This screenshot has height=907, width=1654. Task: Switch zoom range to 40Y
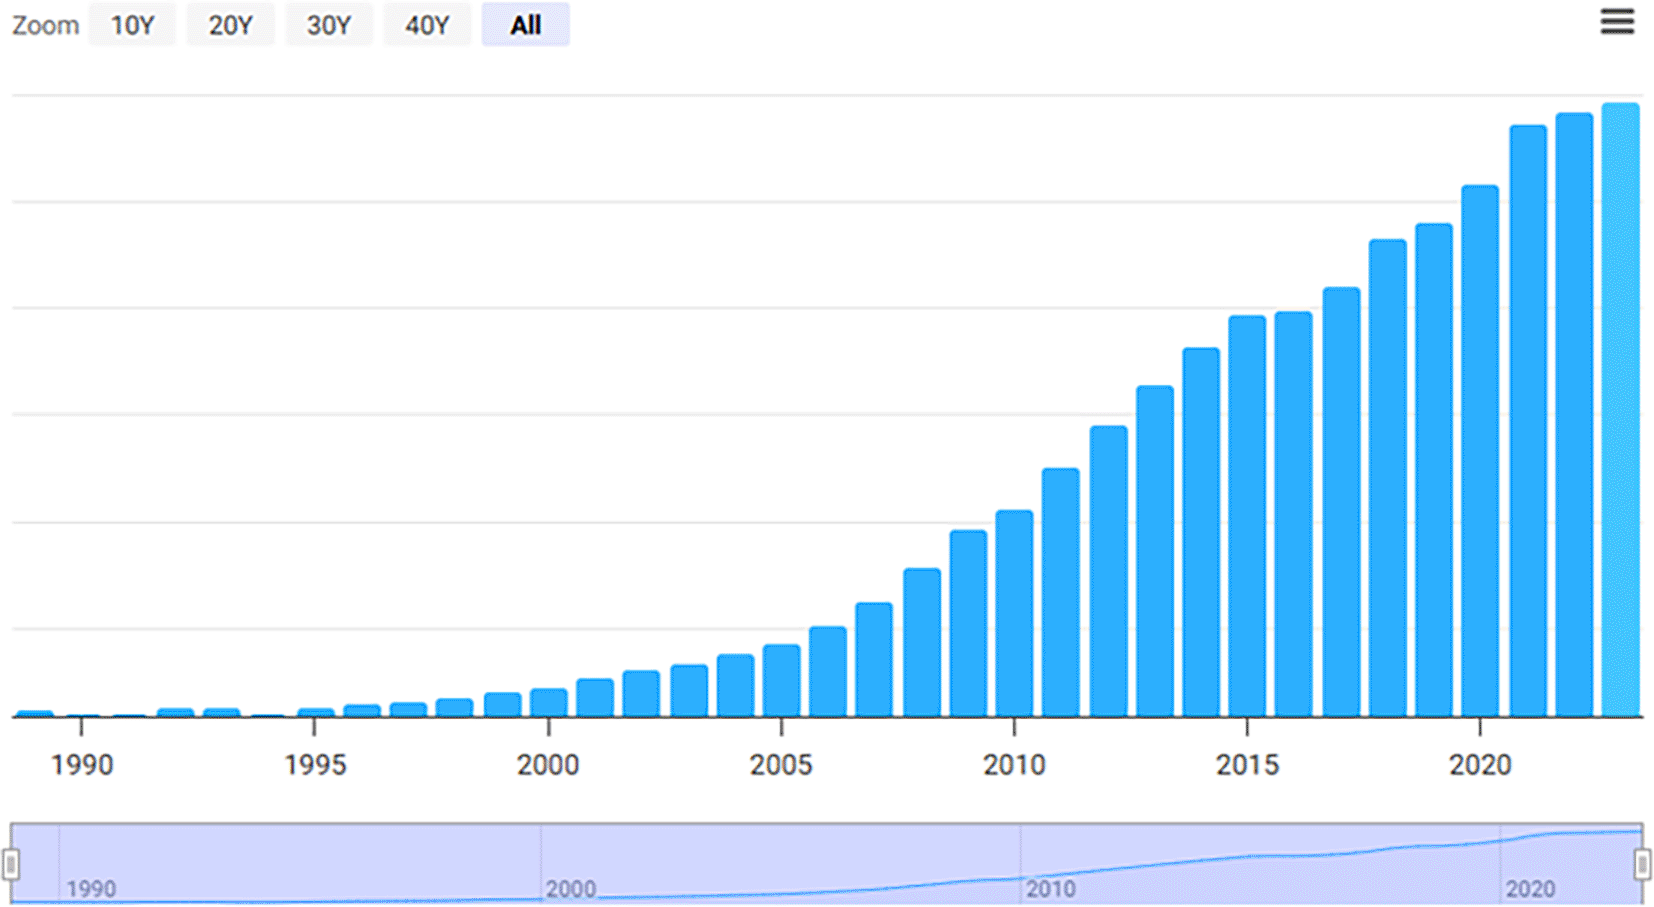pyautogui.click(x=427, y=25)
